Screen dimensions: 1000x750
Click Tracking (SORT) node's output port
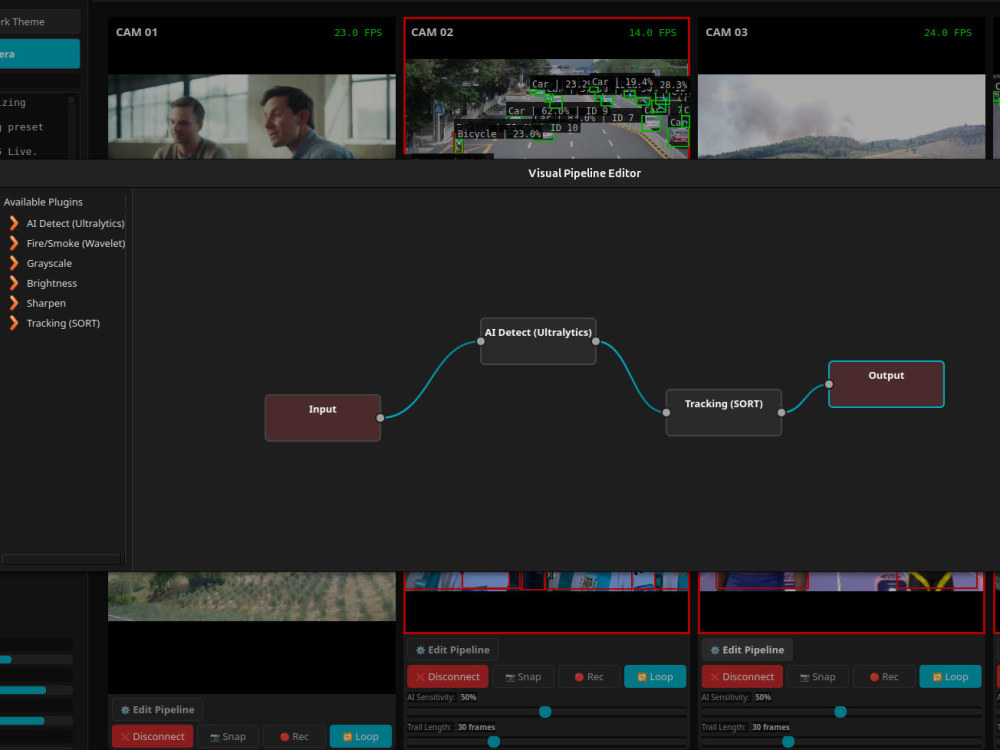click(x=781, y=413)
